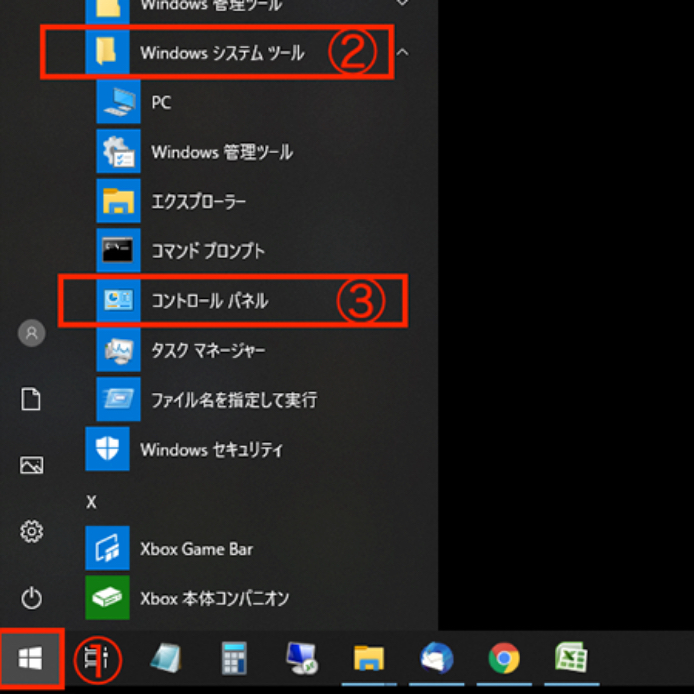Open Pictures from Start sidebar

point(31,465)
